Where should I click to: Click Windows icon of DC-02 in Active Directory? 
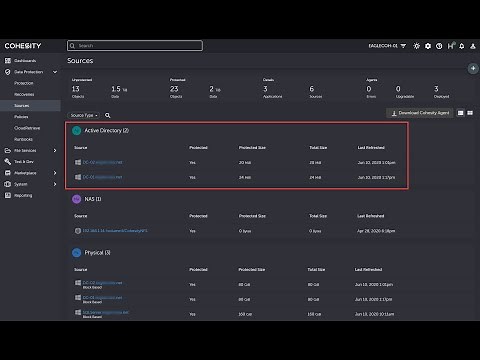(78, 162)
